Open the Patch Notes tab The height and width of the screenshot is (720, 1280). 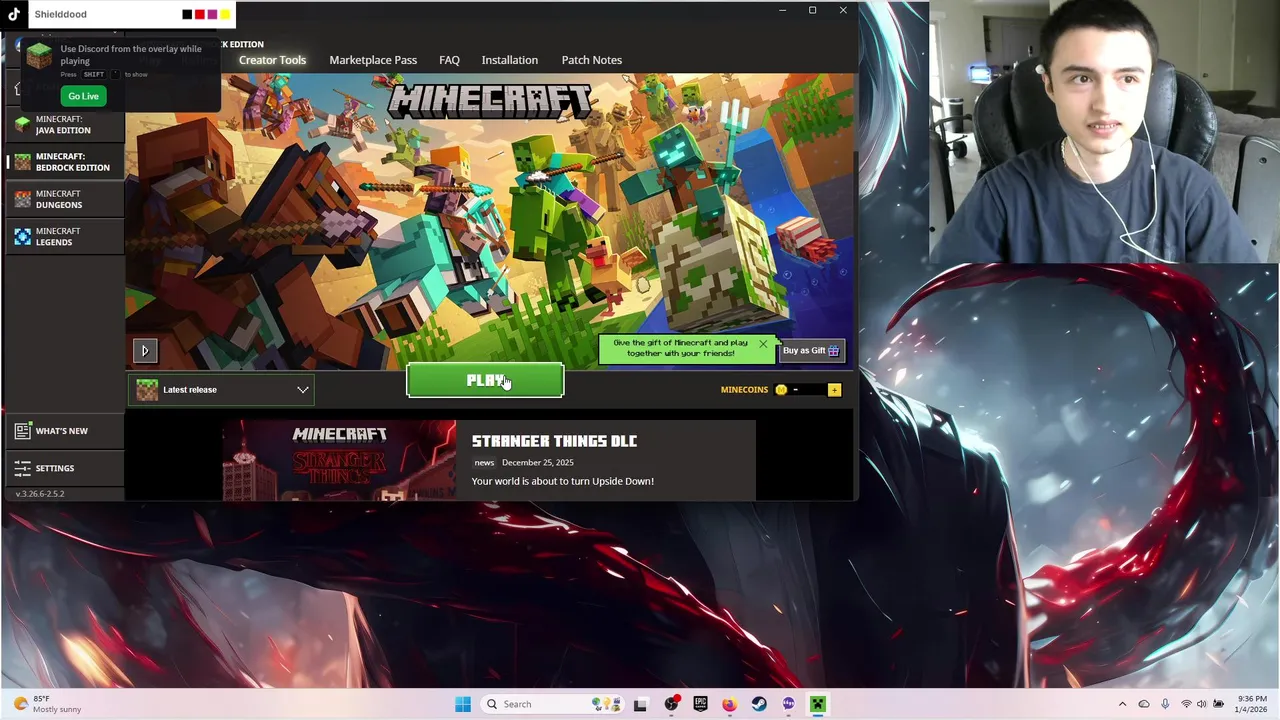(591, 60)
